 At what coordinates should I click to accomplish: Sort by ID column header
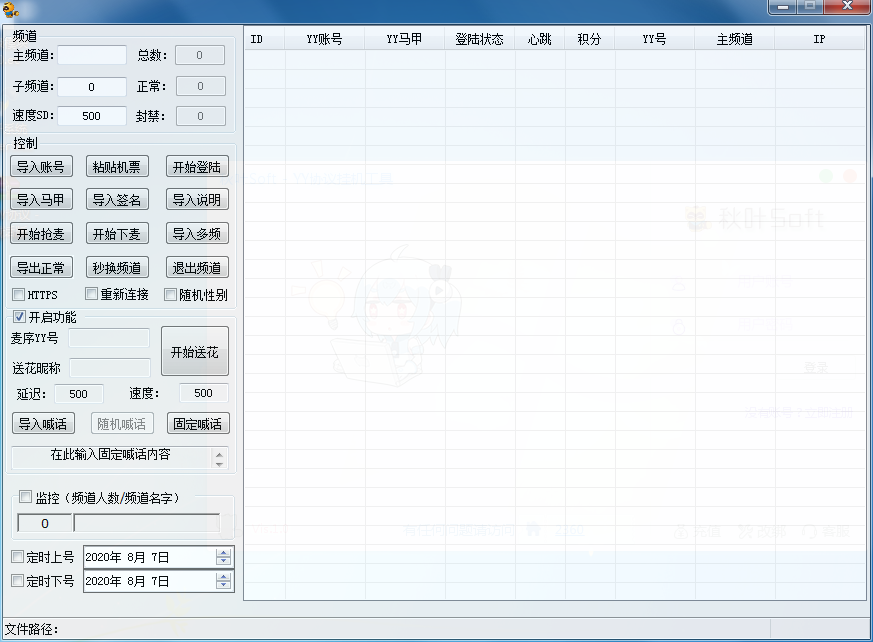tap(264, 39)
